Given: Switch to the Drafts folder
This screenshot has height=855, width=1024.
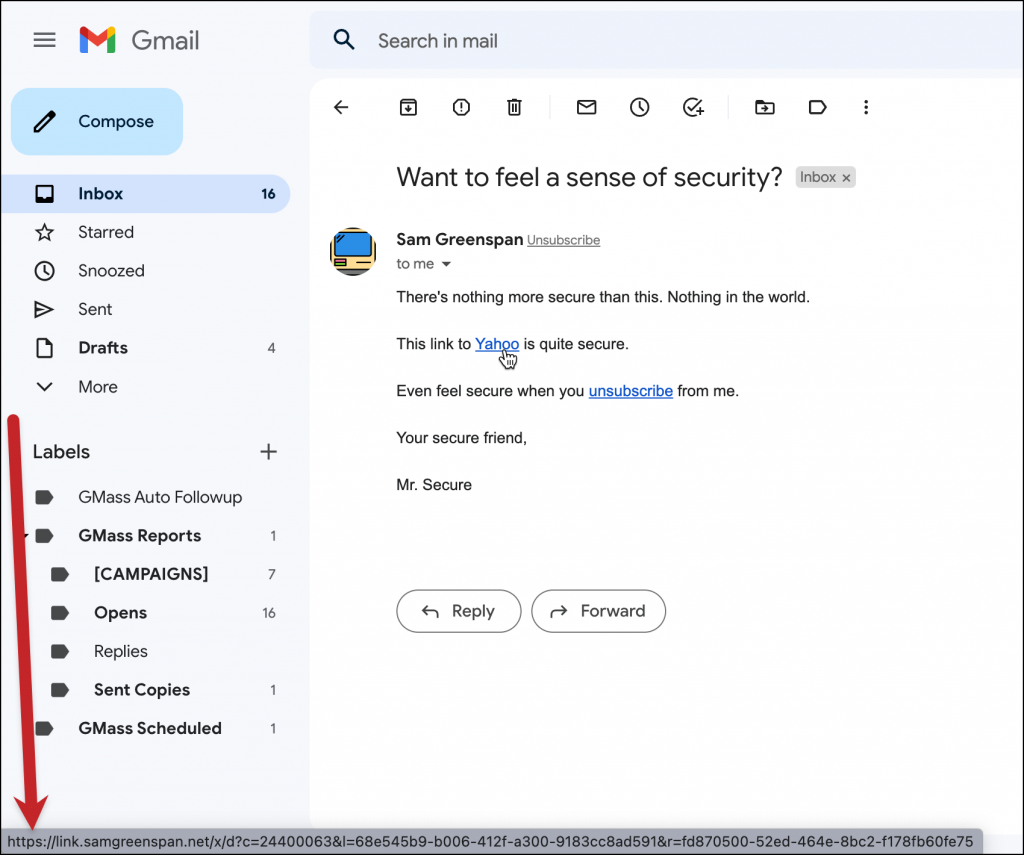Looking at the screenshot, I should pos(103,348).
